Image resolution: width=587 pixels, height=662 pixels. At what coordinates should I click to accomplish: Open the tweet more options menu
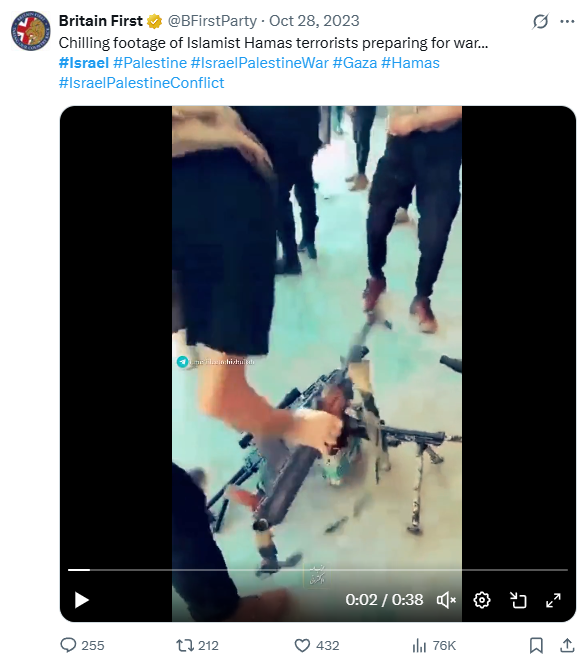point(567,21)
